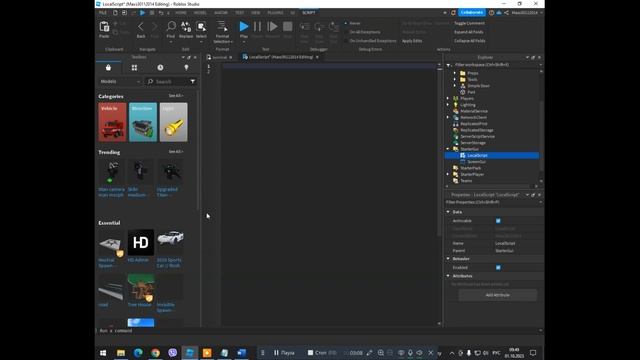Click the help question mark icon
The height and width of the screenshot is (360, 640).
point(491,13)
